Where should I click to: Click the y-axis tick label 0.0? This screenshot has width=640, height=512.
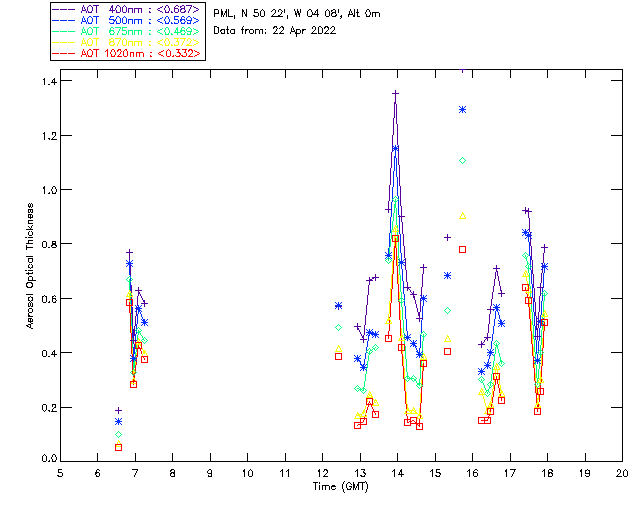tap(47, 461)
